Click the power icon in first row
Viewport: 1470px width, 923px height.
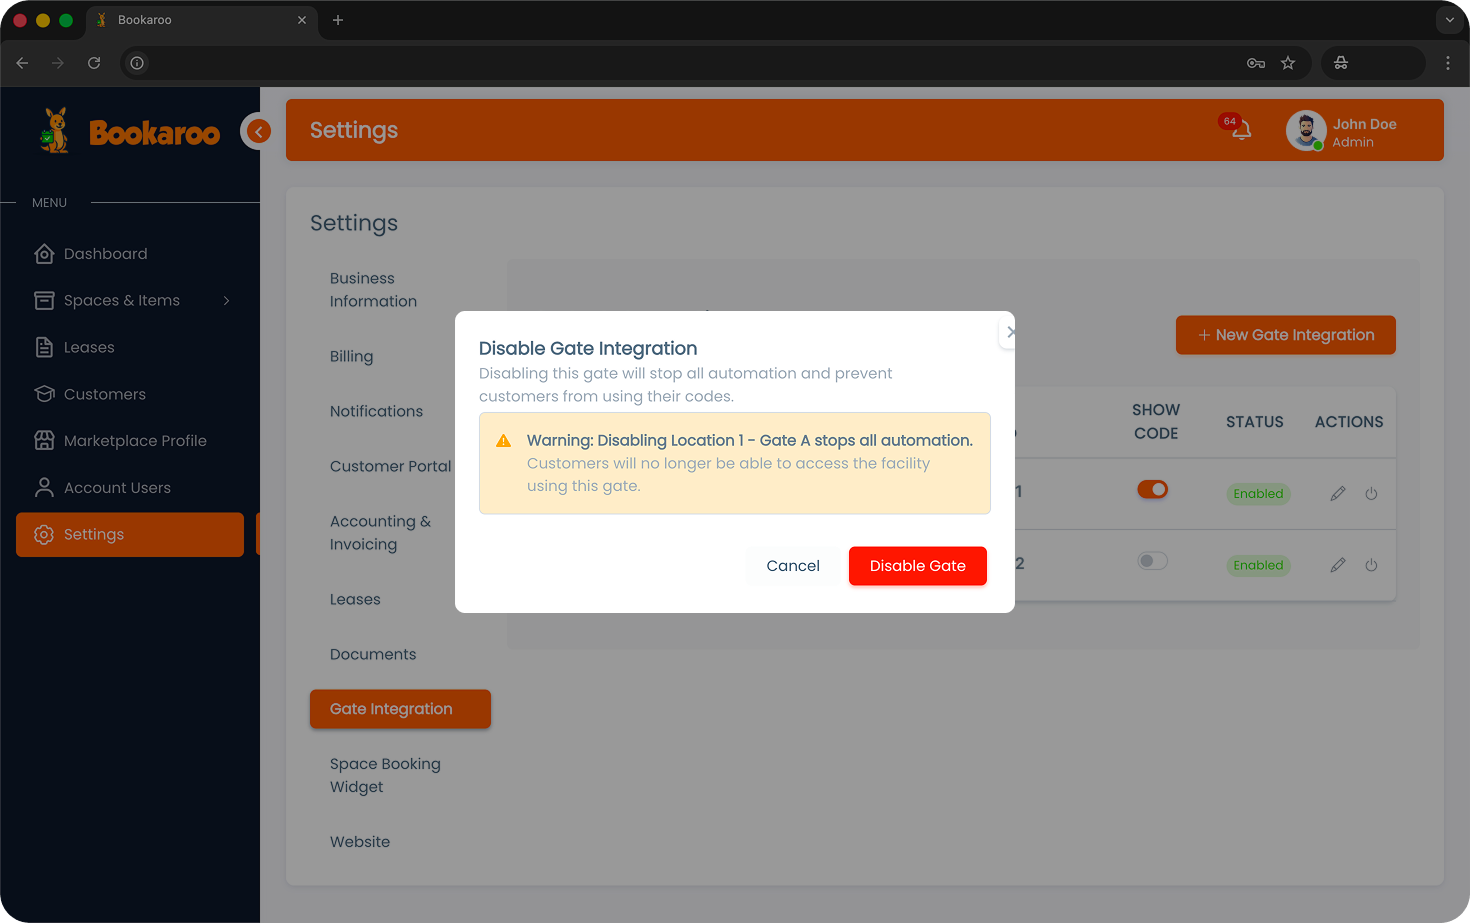coord(1371,494)
